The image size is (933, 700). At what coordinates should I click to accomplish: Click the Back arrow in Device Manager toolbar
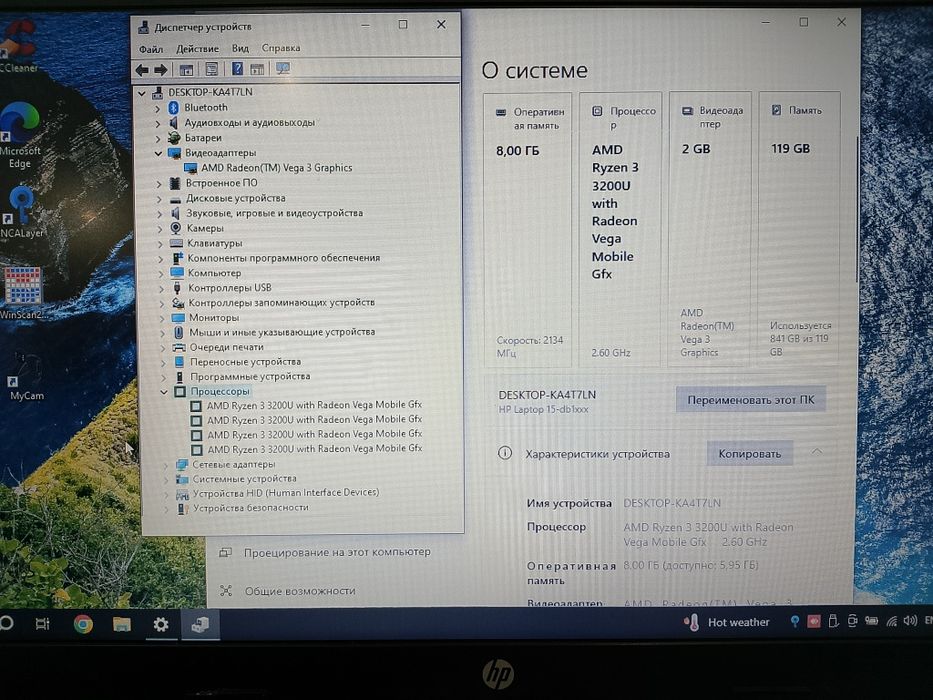click(x=142, y=70)
